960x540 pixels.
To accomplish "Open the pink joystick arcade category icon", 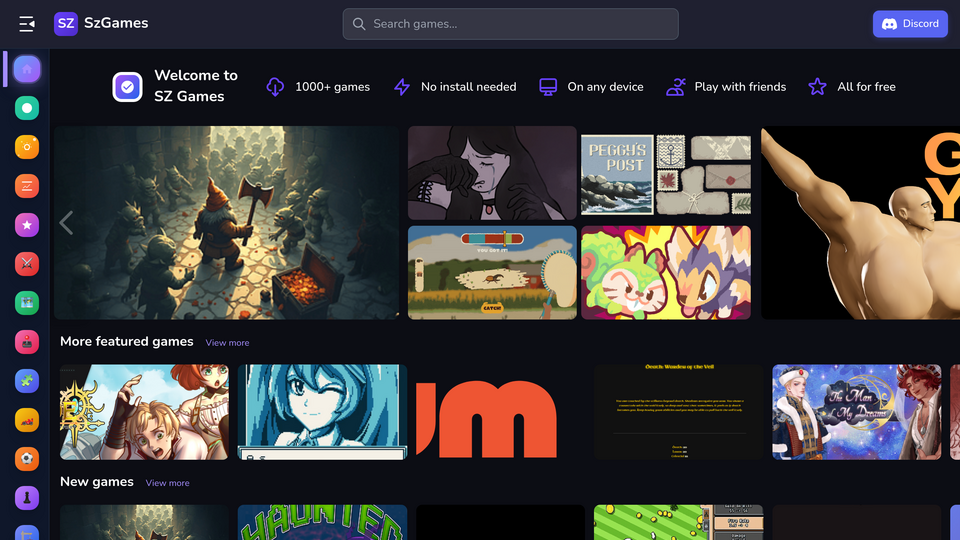I will point(27,342).
